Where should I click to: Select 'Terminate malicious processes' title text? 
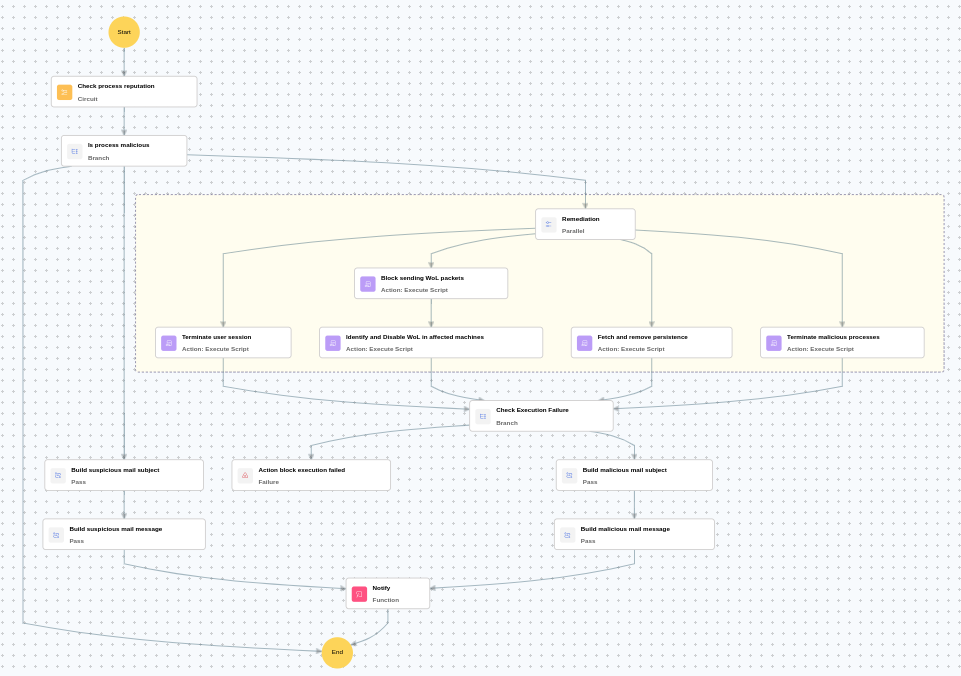833,337
